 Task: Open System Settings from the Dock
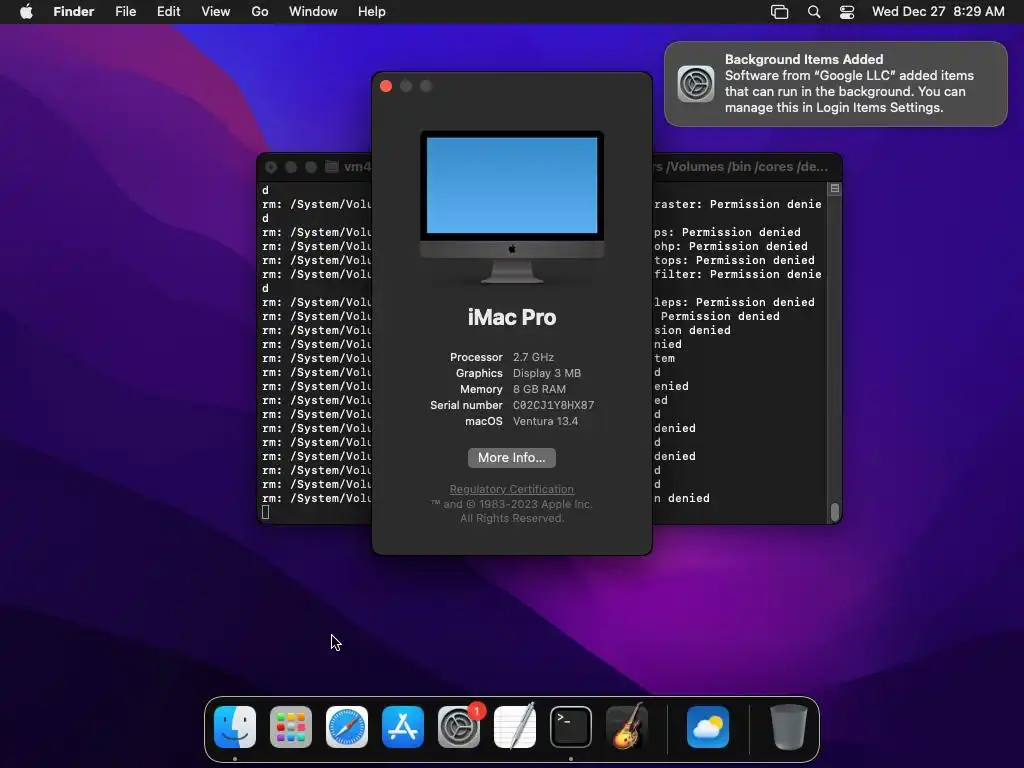pyautogui.click(x=458, y=727)
